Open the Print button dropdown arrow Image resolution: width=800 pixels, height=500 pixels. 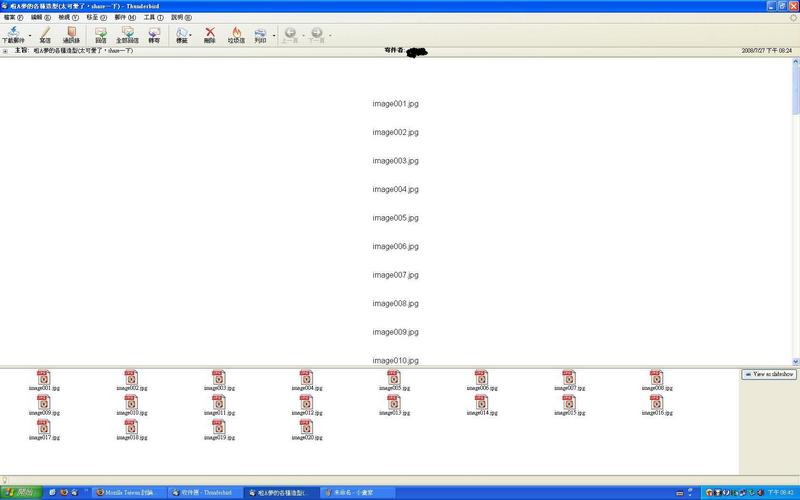pos(274,36)
